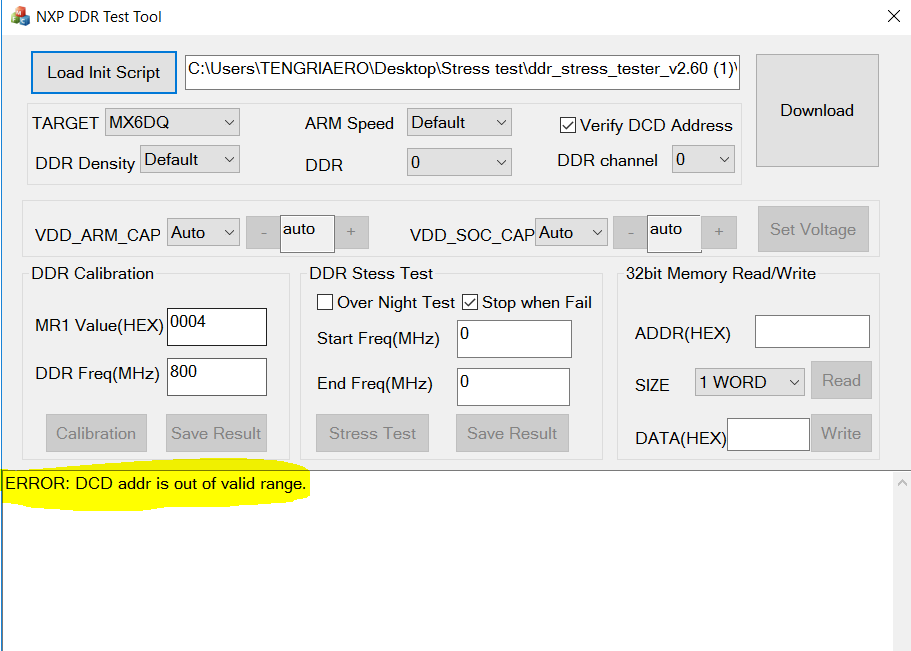Click Save Result under DDR Stress Test
The height and width of the screenshot is (651, 911).
(512, 433)
